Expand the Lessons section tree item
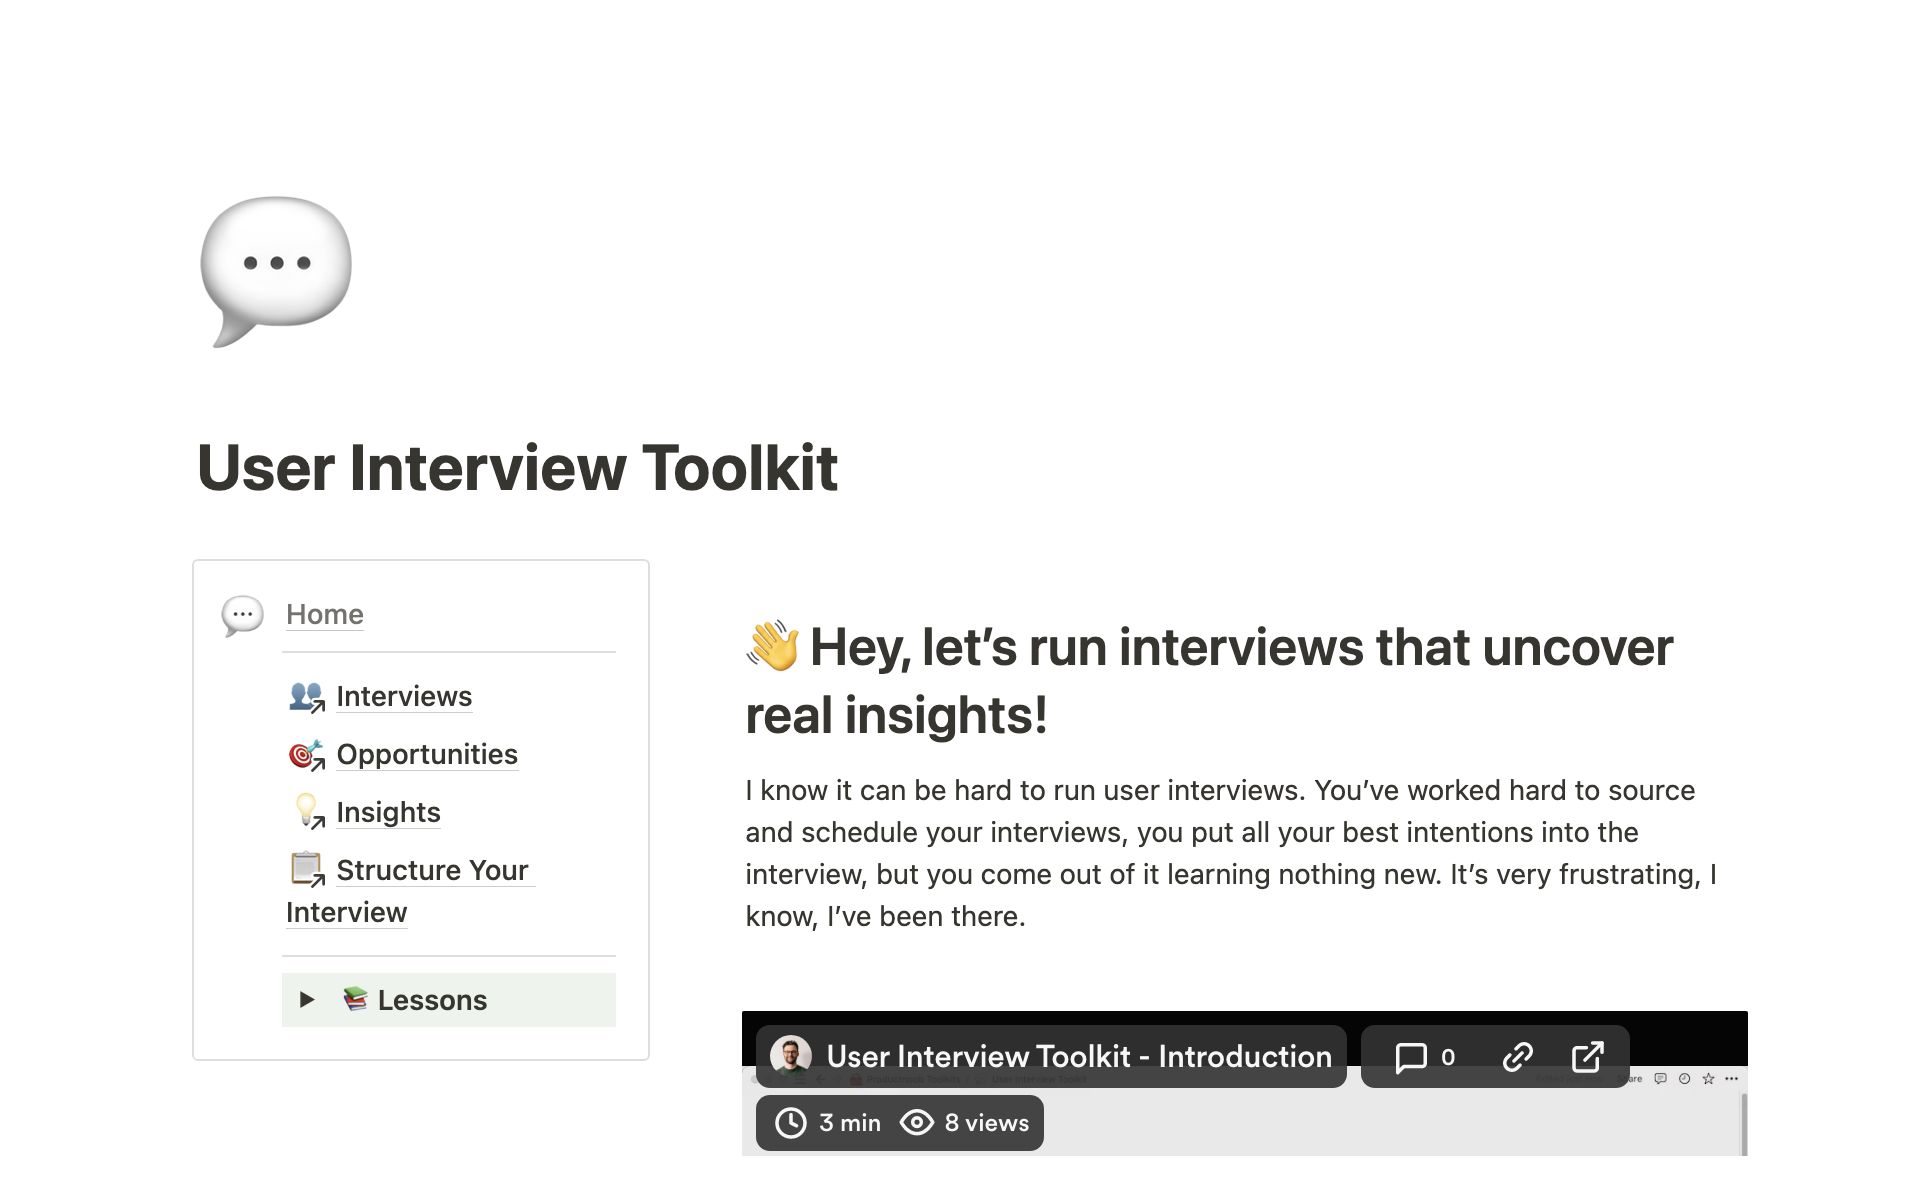 point(305,1000)
